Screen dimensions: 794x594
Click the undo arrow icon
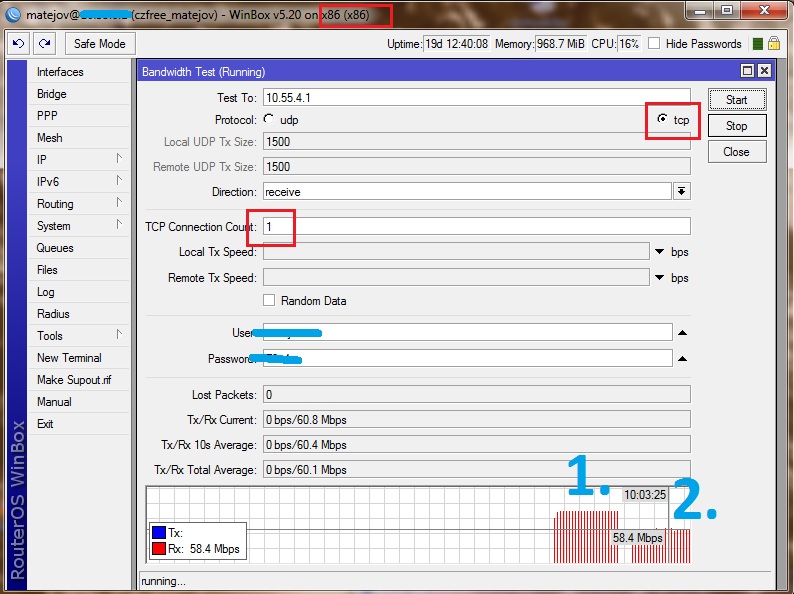18,44
